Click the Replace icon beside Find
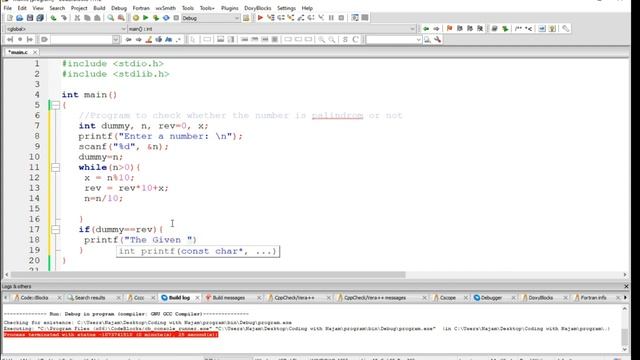The width and height of the screenshot is (640, 360). 121,18
